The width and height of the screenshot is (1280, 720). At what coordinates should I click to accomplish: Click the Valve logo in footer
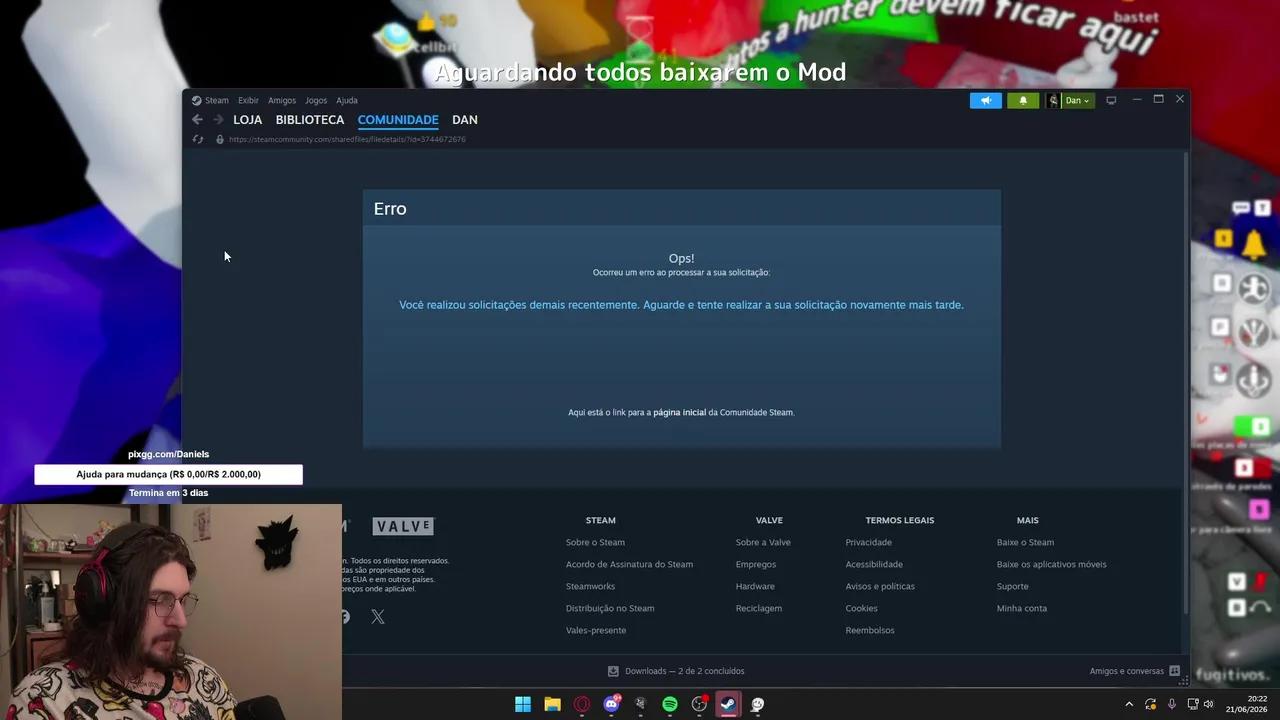(x=403, y=526)
